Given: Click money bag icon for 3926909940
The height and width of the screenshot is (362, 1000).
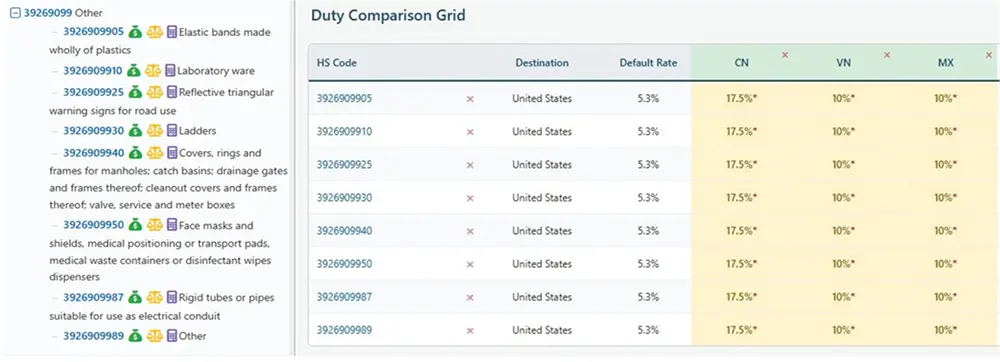Looking at the screenshot, I should (135, 153).
